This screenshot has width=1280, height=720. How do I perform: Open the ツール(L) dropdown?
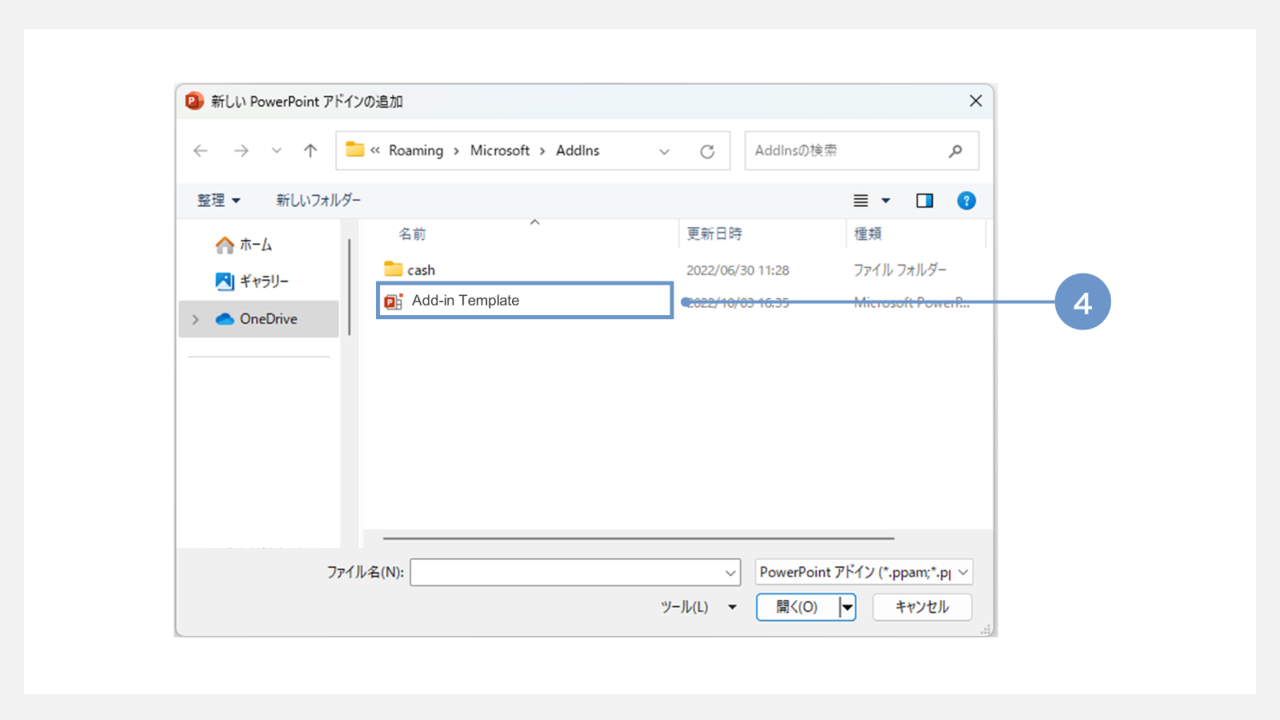pyautogui.click(x=698, y=607)
